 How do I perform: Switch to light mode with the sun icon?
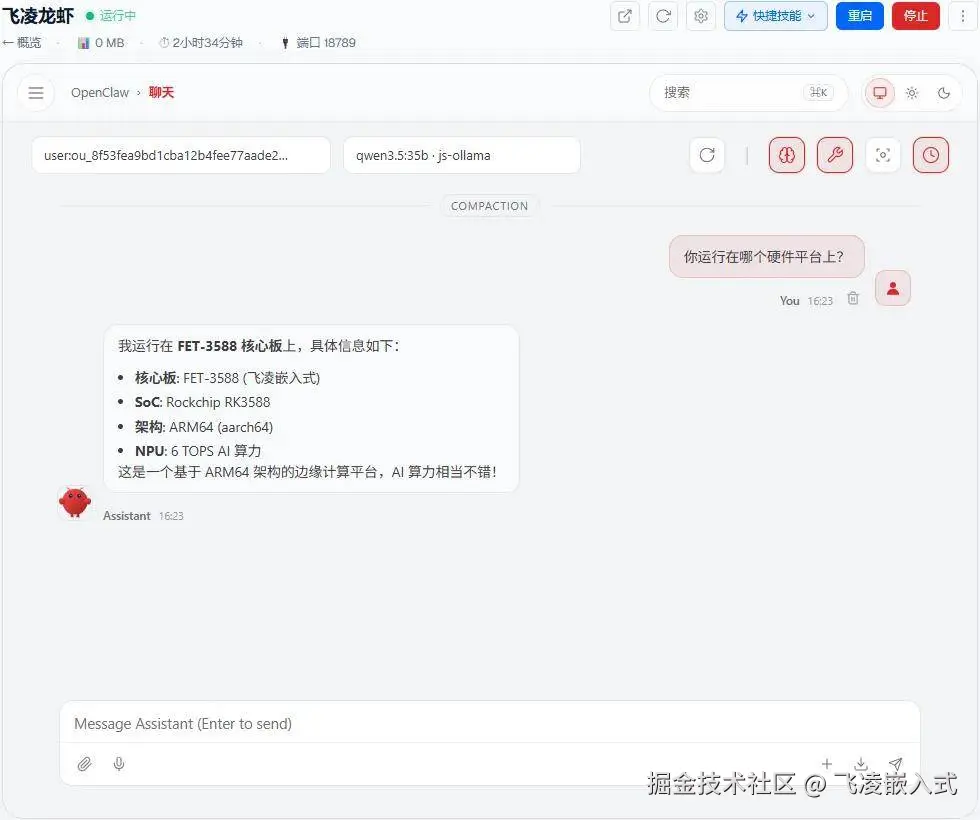[912, 92]
